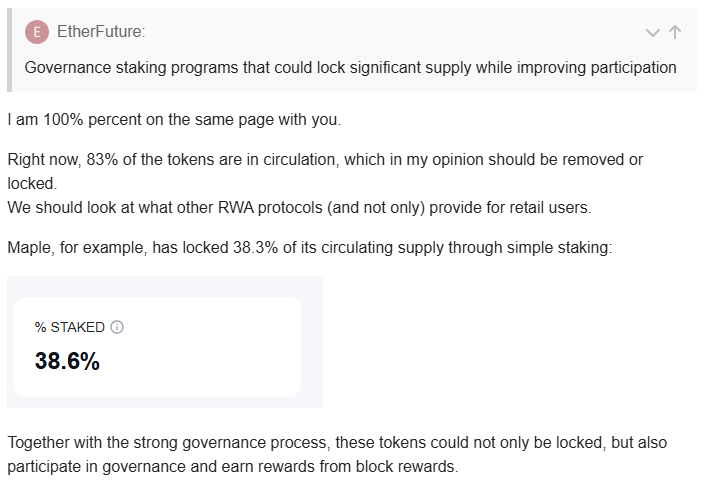Click the "Right now, 83% of the tokens" line
Image resolution: width=722 pixels, height=486 pixels.
tap(324, 159)
